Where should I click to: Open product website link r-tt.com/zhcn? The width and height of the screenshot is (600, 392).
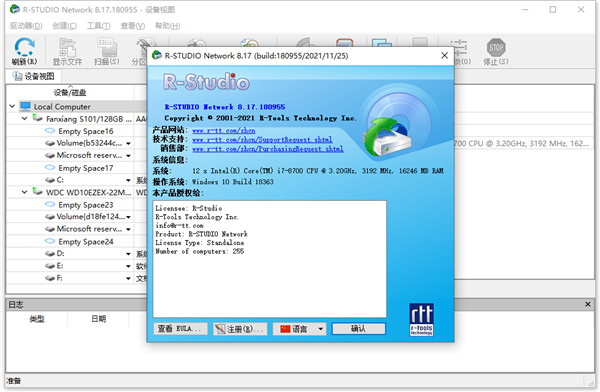click(223, 131)
